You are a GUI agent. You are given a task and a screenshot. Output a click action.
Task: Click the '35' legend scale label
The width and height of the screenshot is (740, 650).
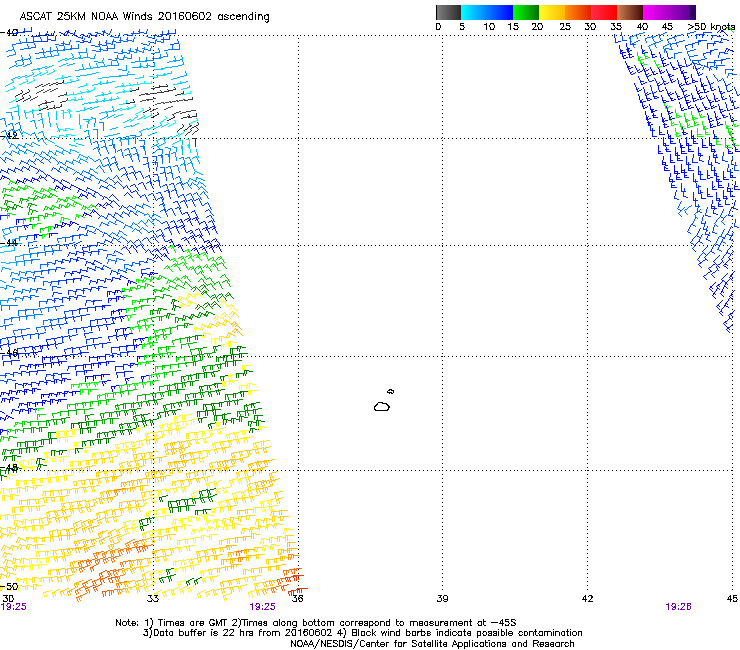click(x=616, y=27)
